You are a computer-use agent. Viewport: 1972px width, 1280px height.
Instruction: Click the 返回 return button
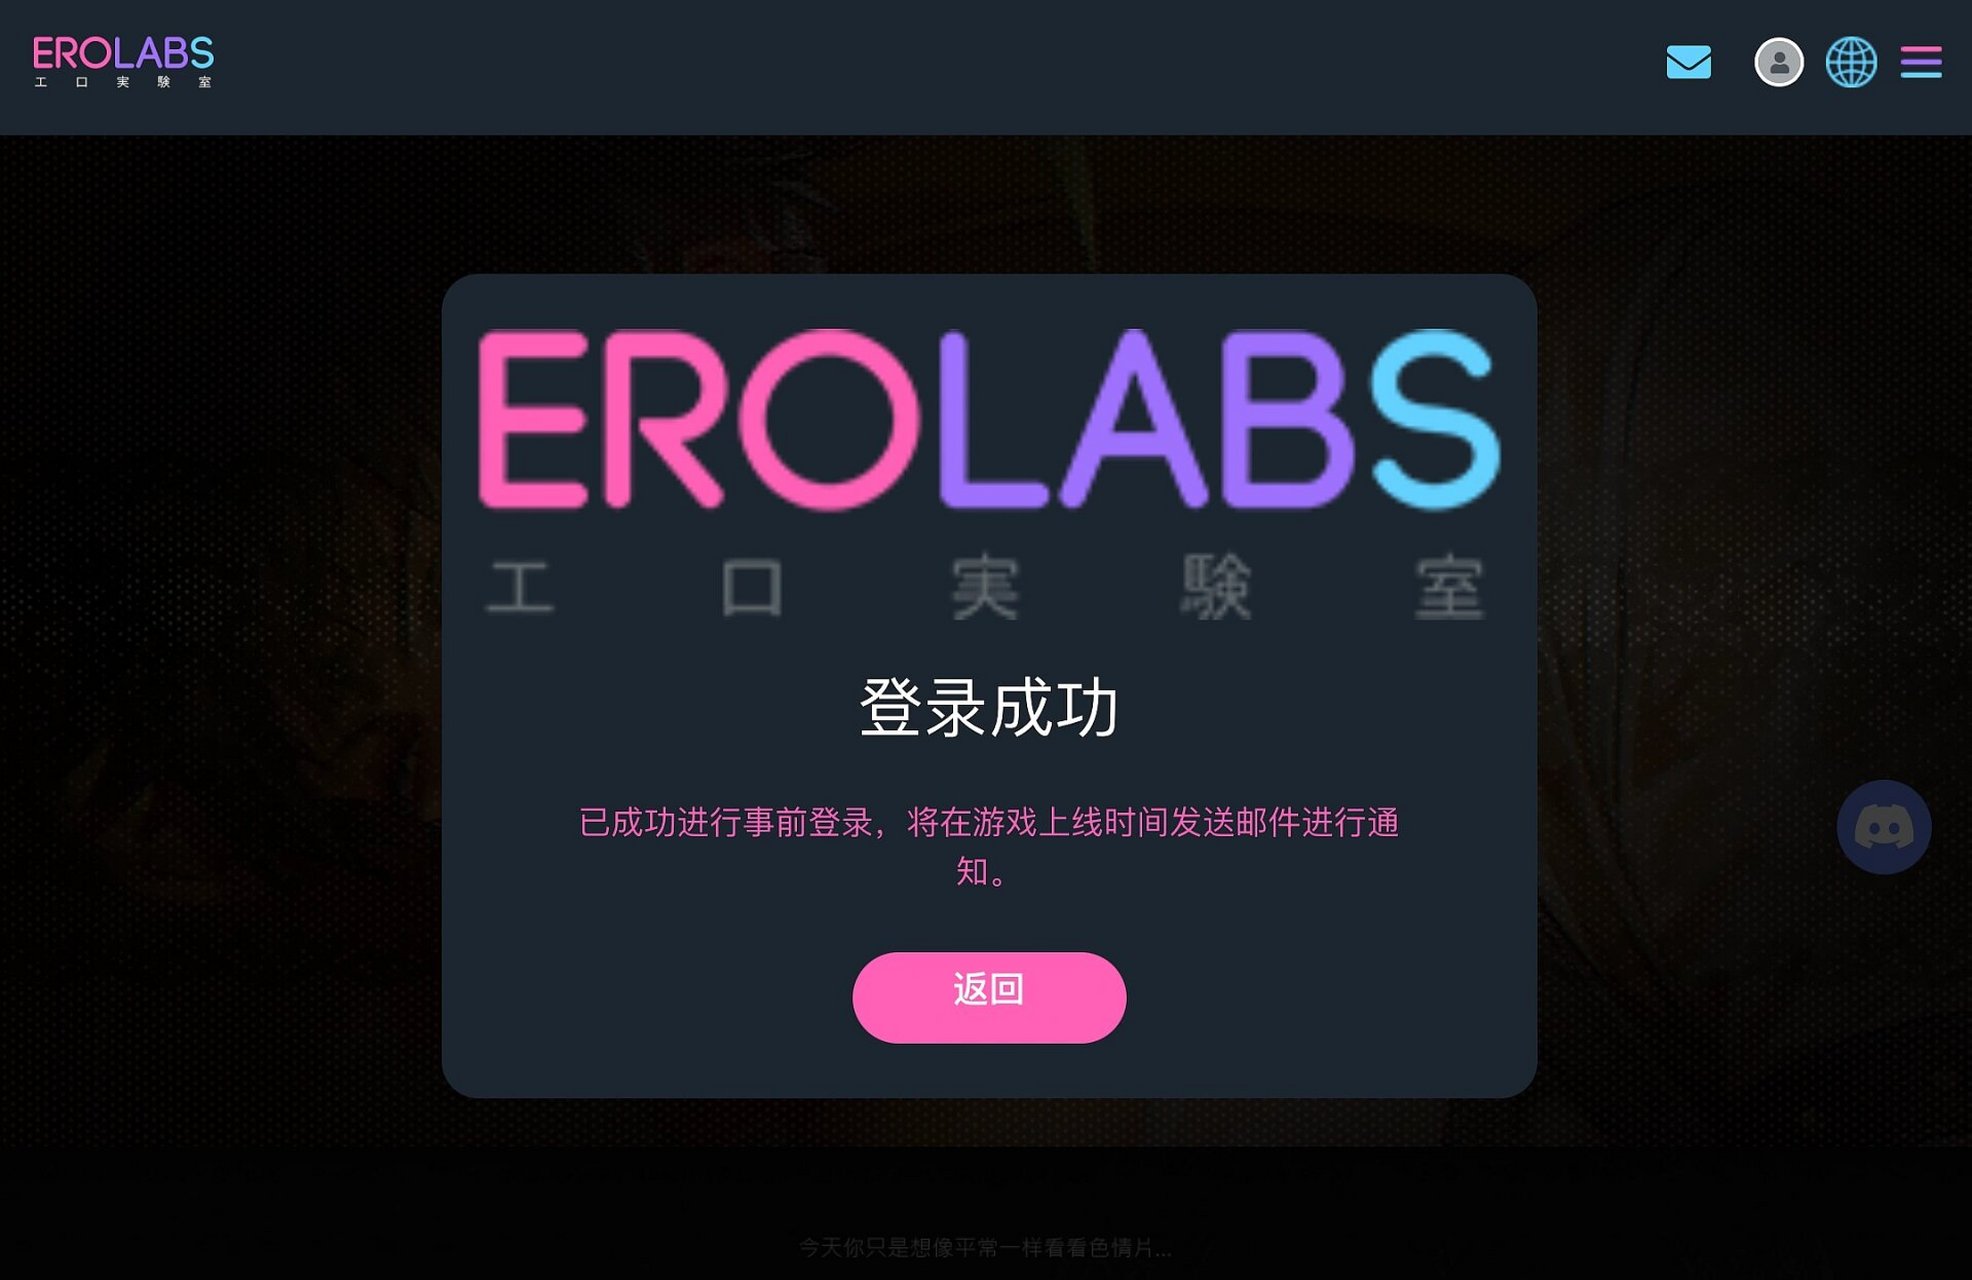[989, 993]
